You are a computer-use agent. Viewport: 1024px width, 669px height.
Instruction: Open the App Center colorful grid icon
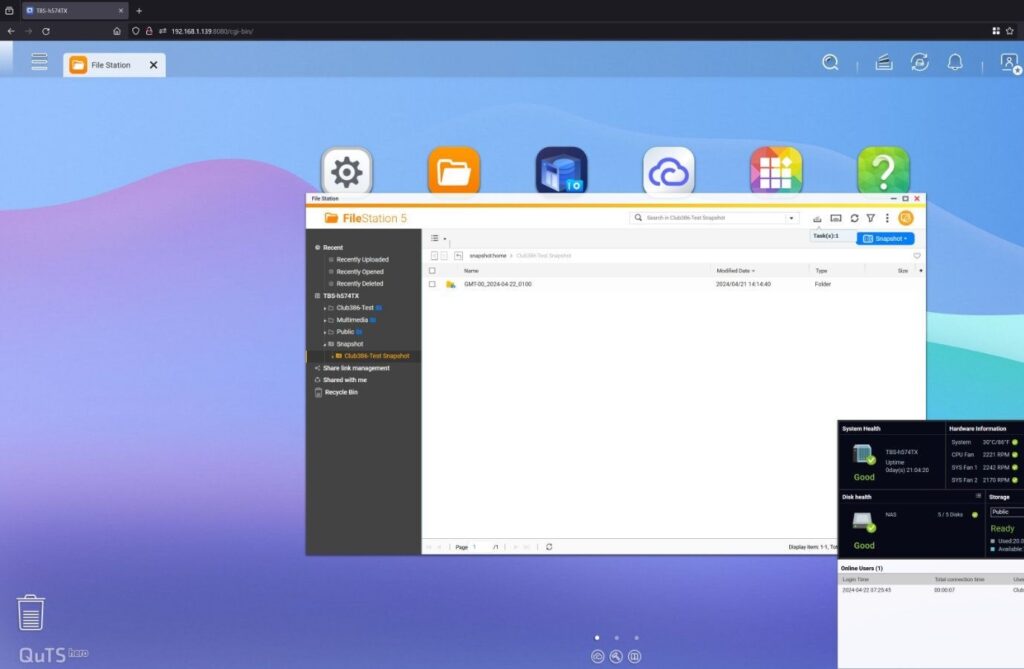[776, 172]
